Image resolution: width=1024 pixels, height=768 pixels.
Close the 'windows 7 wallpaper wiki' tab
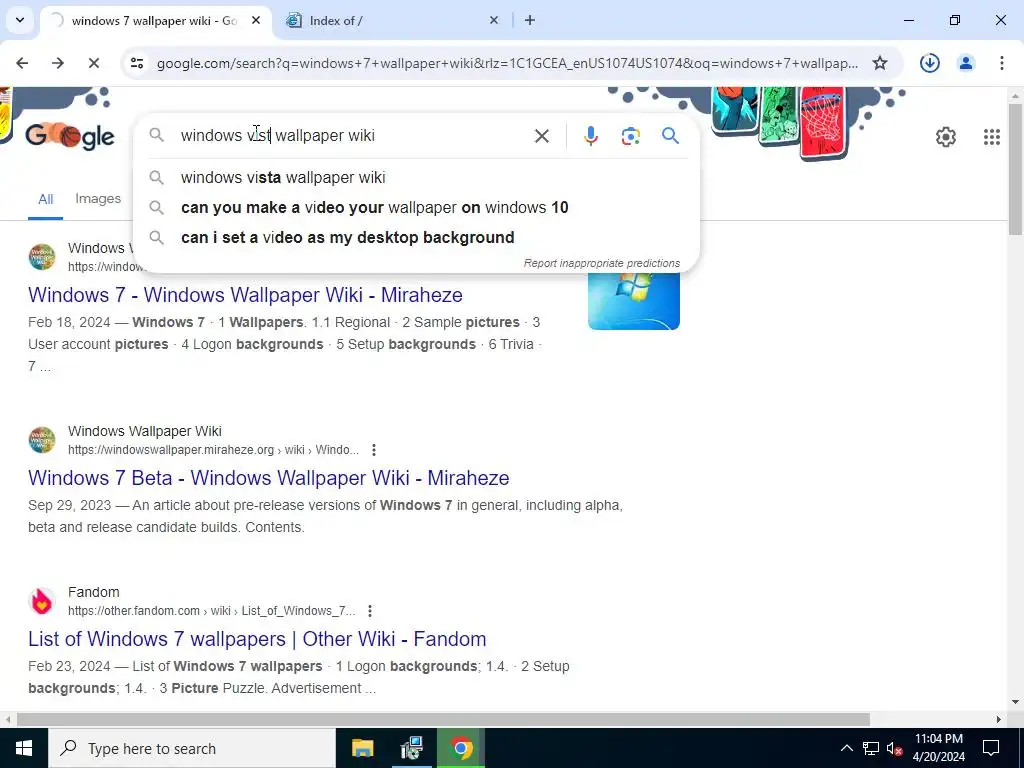(256, 20)
